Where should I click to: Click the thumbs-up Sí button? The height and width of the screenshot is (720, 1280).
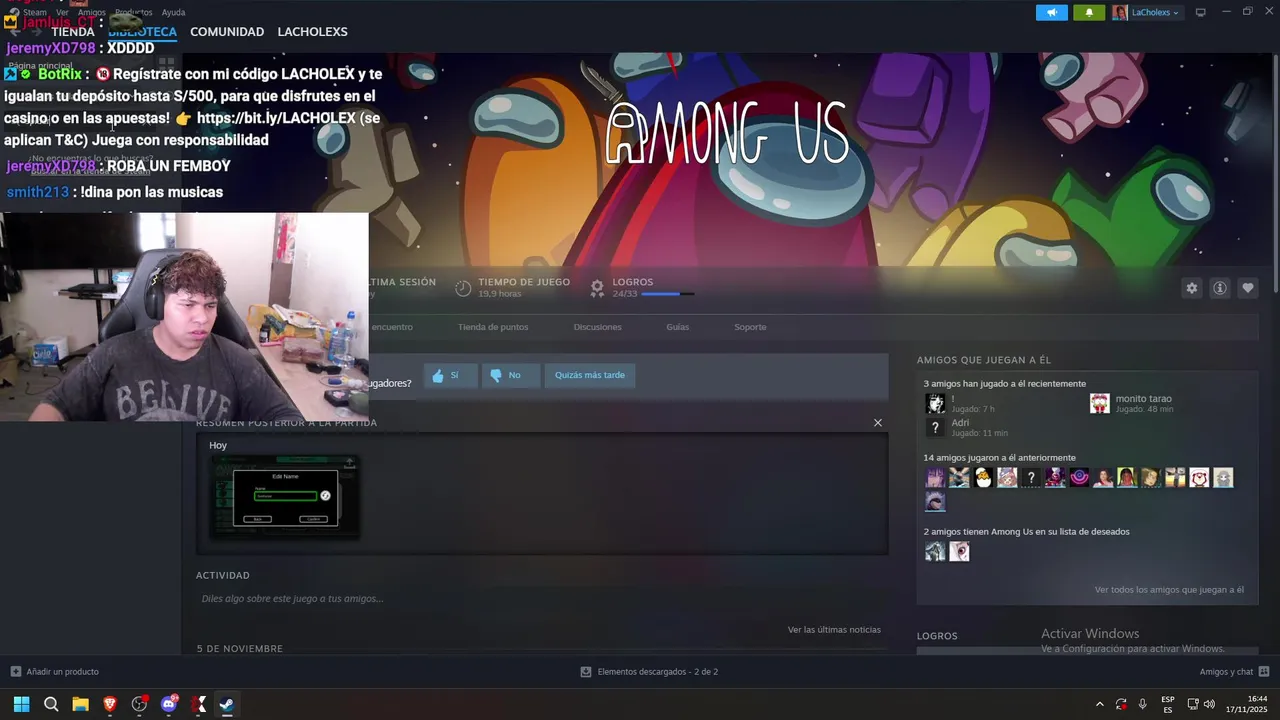point(450,375)
